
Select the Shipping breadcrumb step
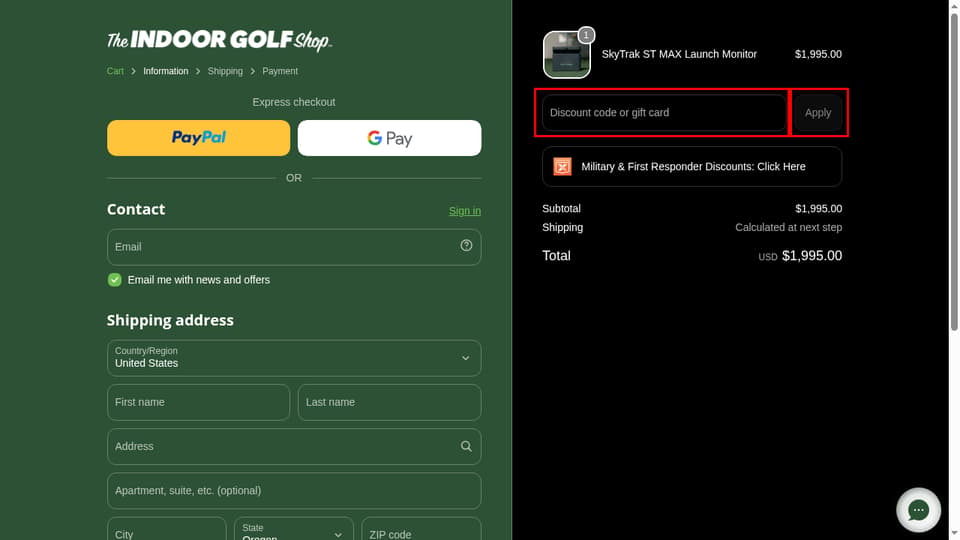[225, 71]
